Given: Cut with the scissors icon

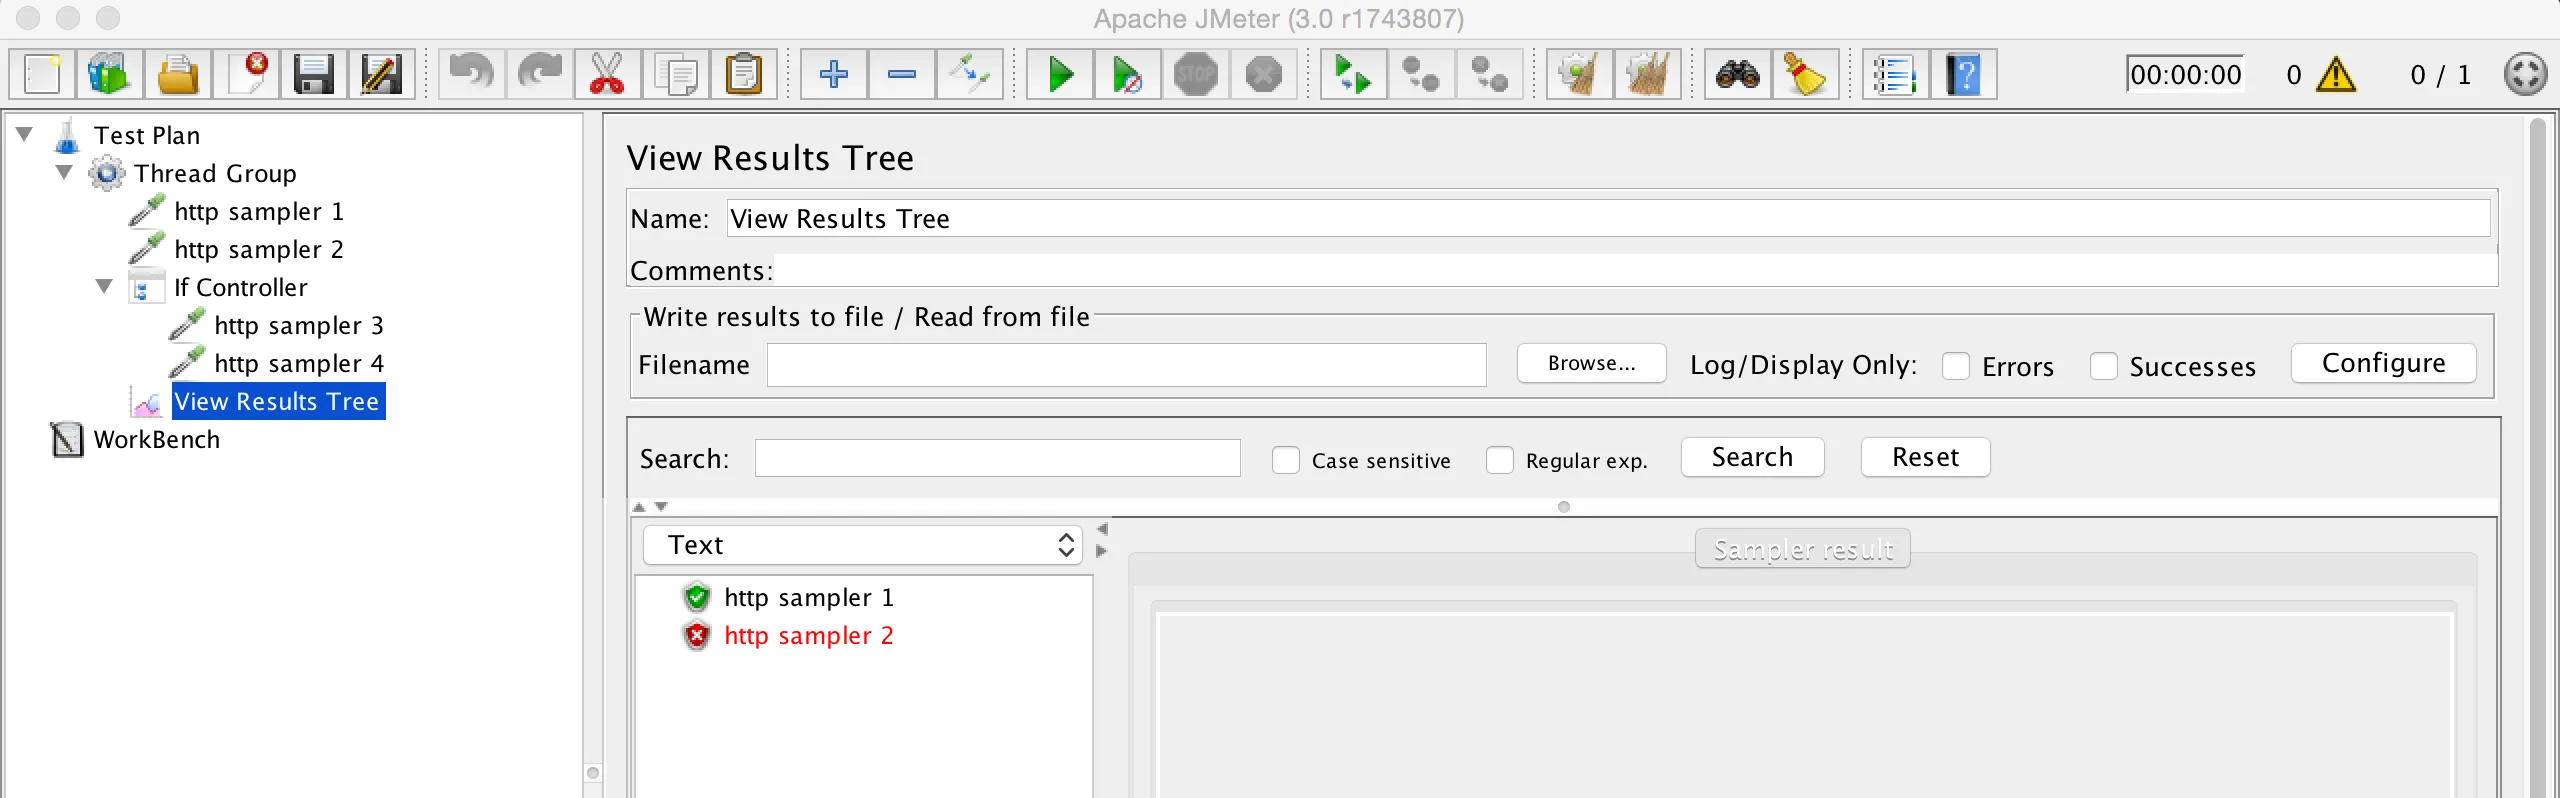Looking at the screenshot, I should point(607,74).
